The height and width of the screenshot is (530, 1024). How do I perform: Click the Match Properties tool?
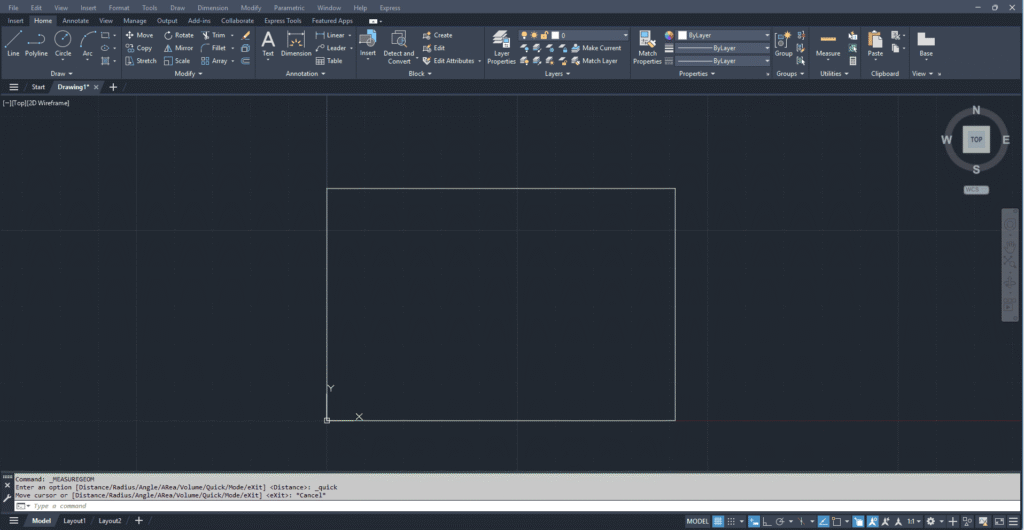[x=647, y=47]
